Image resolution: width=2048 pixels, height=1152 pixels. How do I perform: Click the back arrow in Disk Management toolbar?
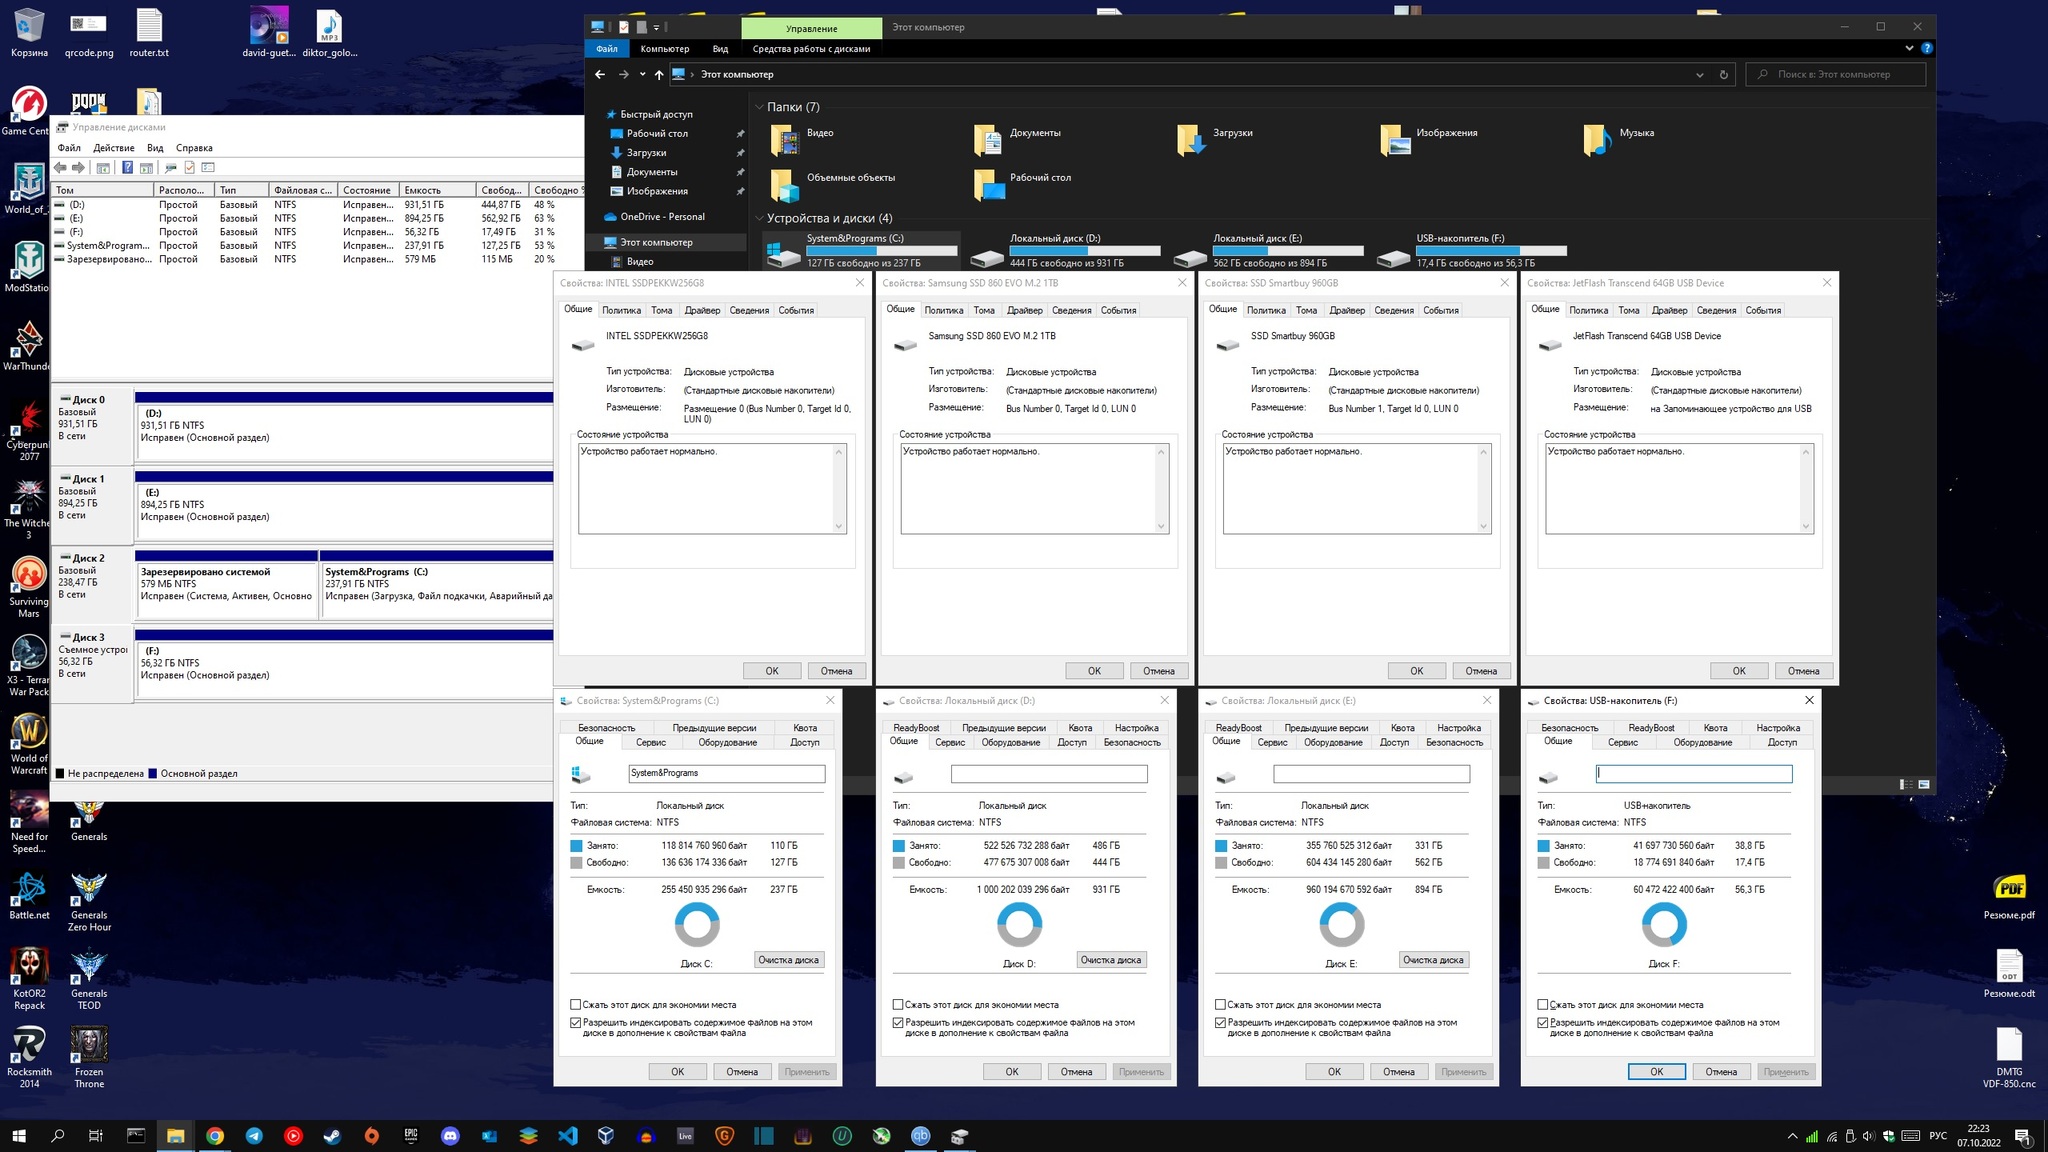(62, 168)
